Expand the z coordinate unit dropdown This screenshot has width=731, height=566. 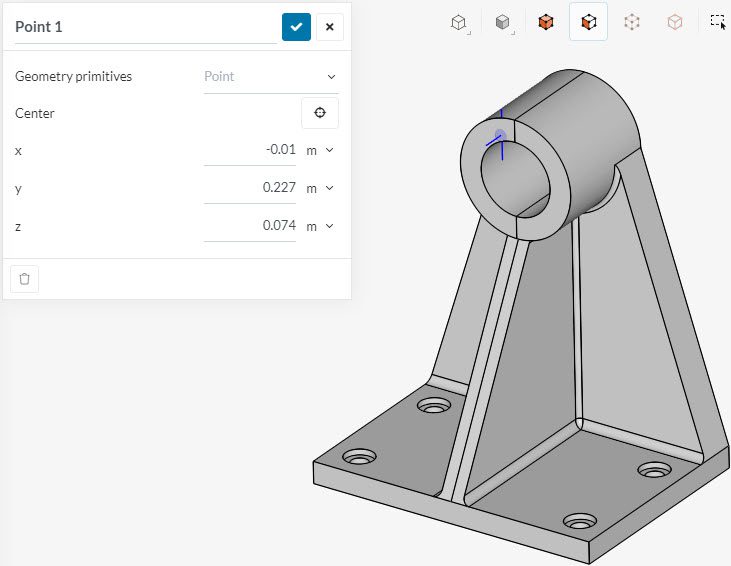pos(319,226)
